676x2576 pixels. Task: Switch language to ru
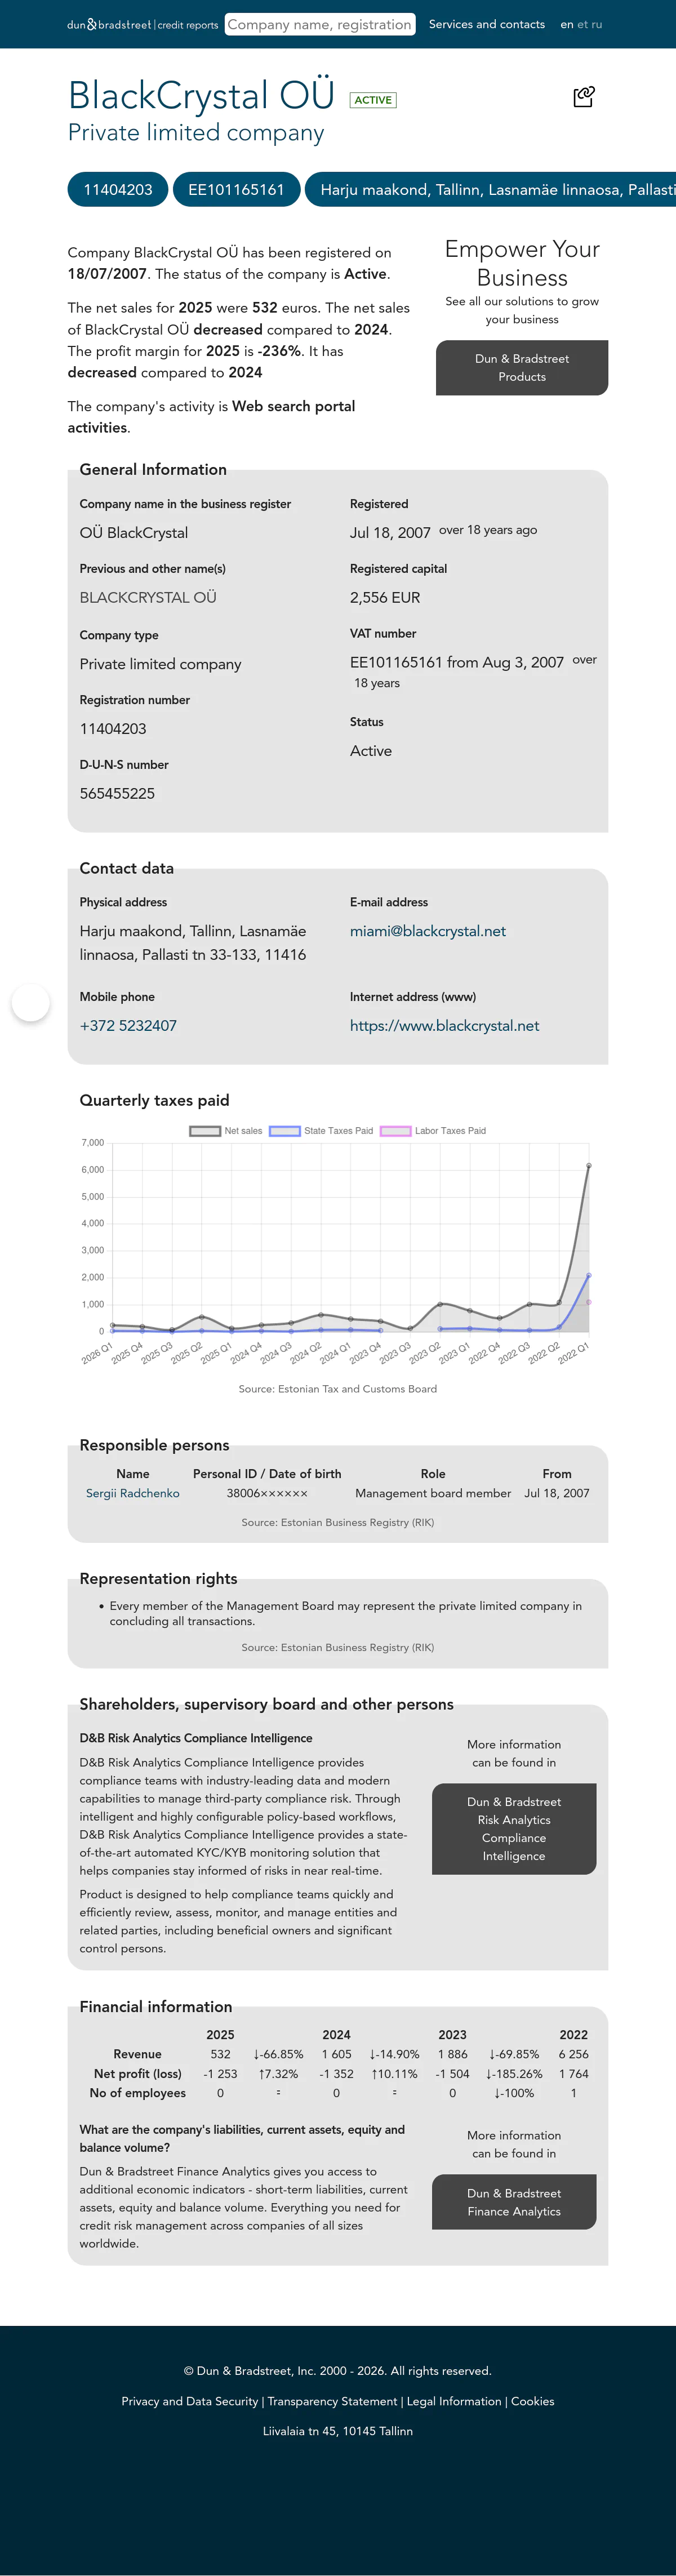597,24
